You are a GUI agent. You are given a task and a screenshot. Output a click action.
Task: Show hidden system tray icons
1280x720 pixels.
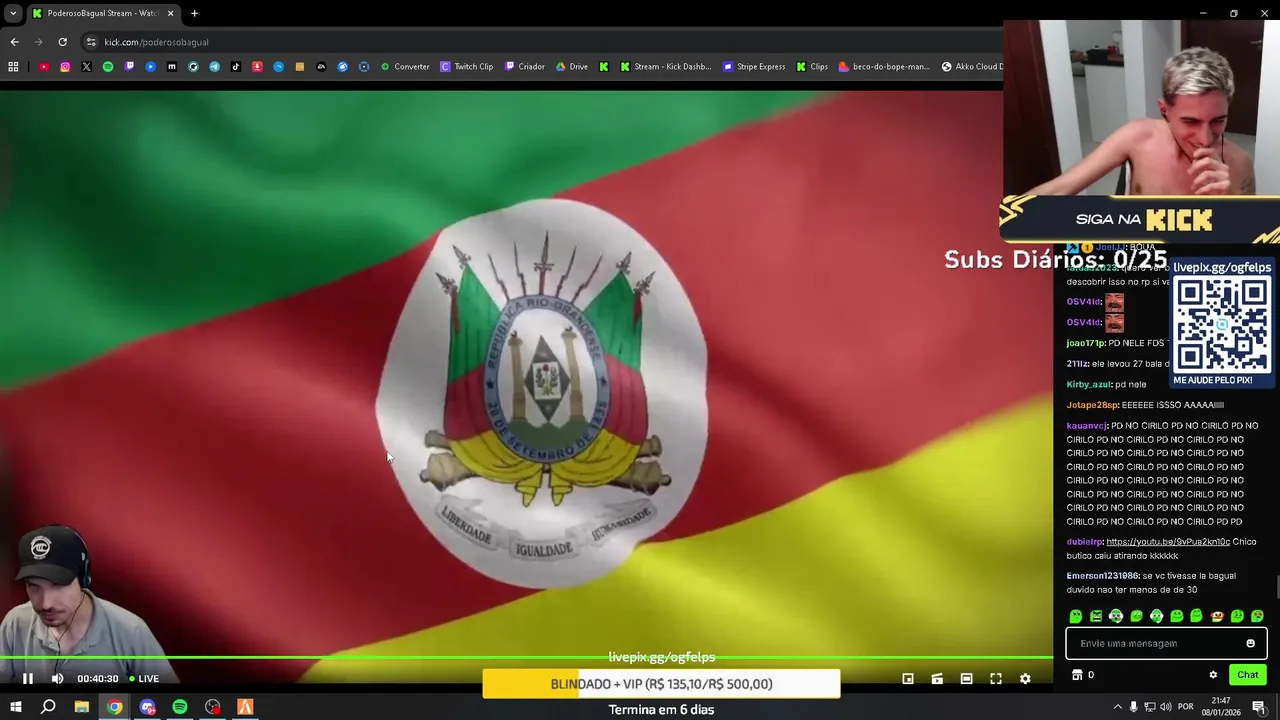pos(1117,707)
